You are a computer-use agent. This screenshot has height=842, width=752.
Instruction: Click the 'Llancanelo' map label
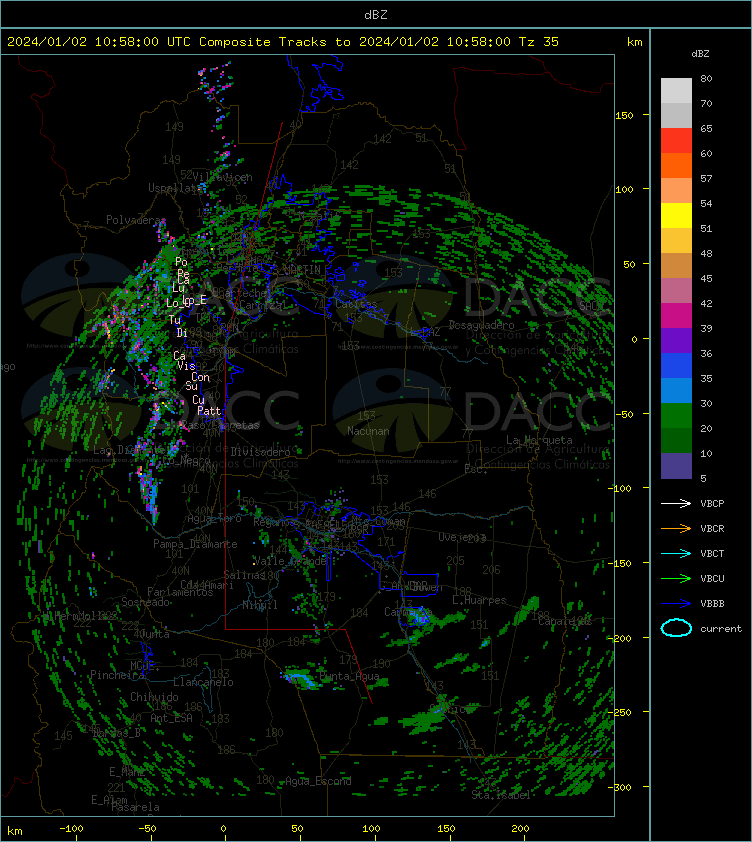[x=203, y=682]
